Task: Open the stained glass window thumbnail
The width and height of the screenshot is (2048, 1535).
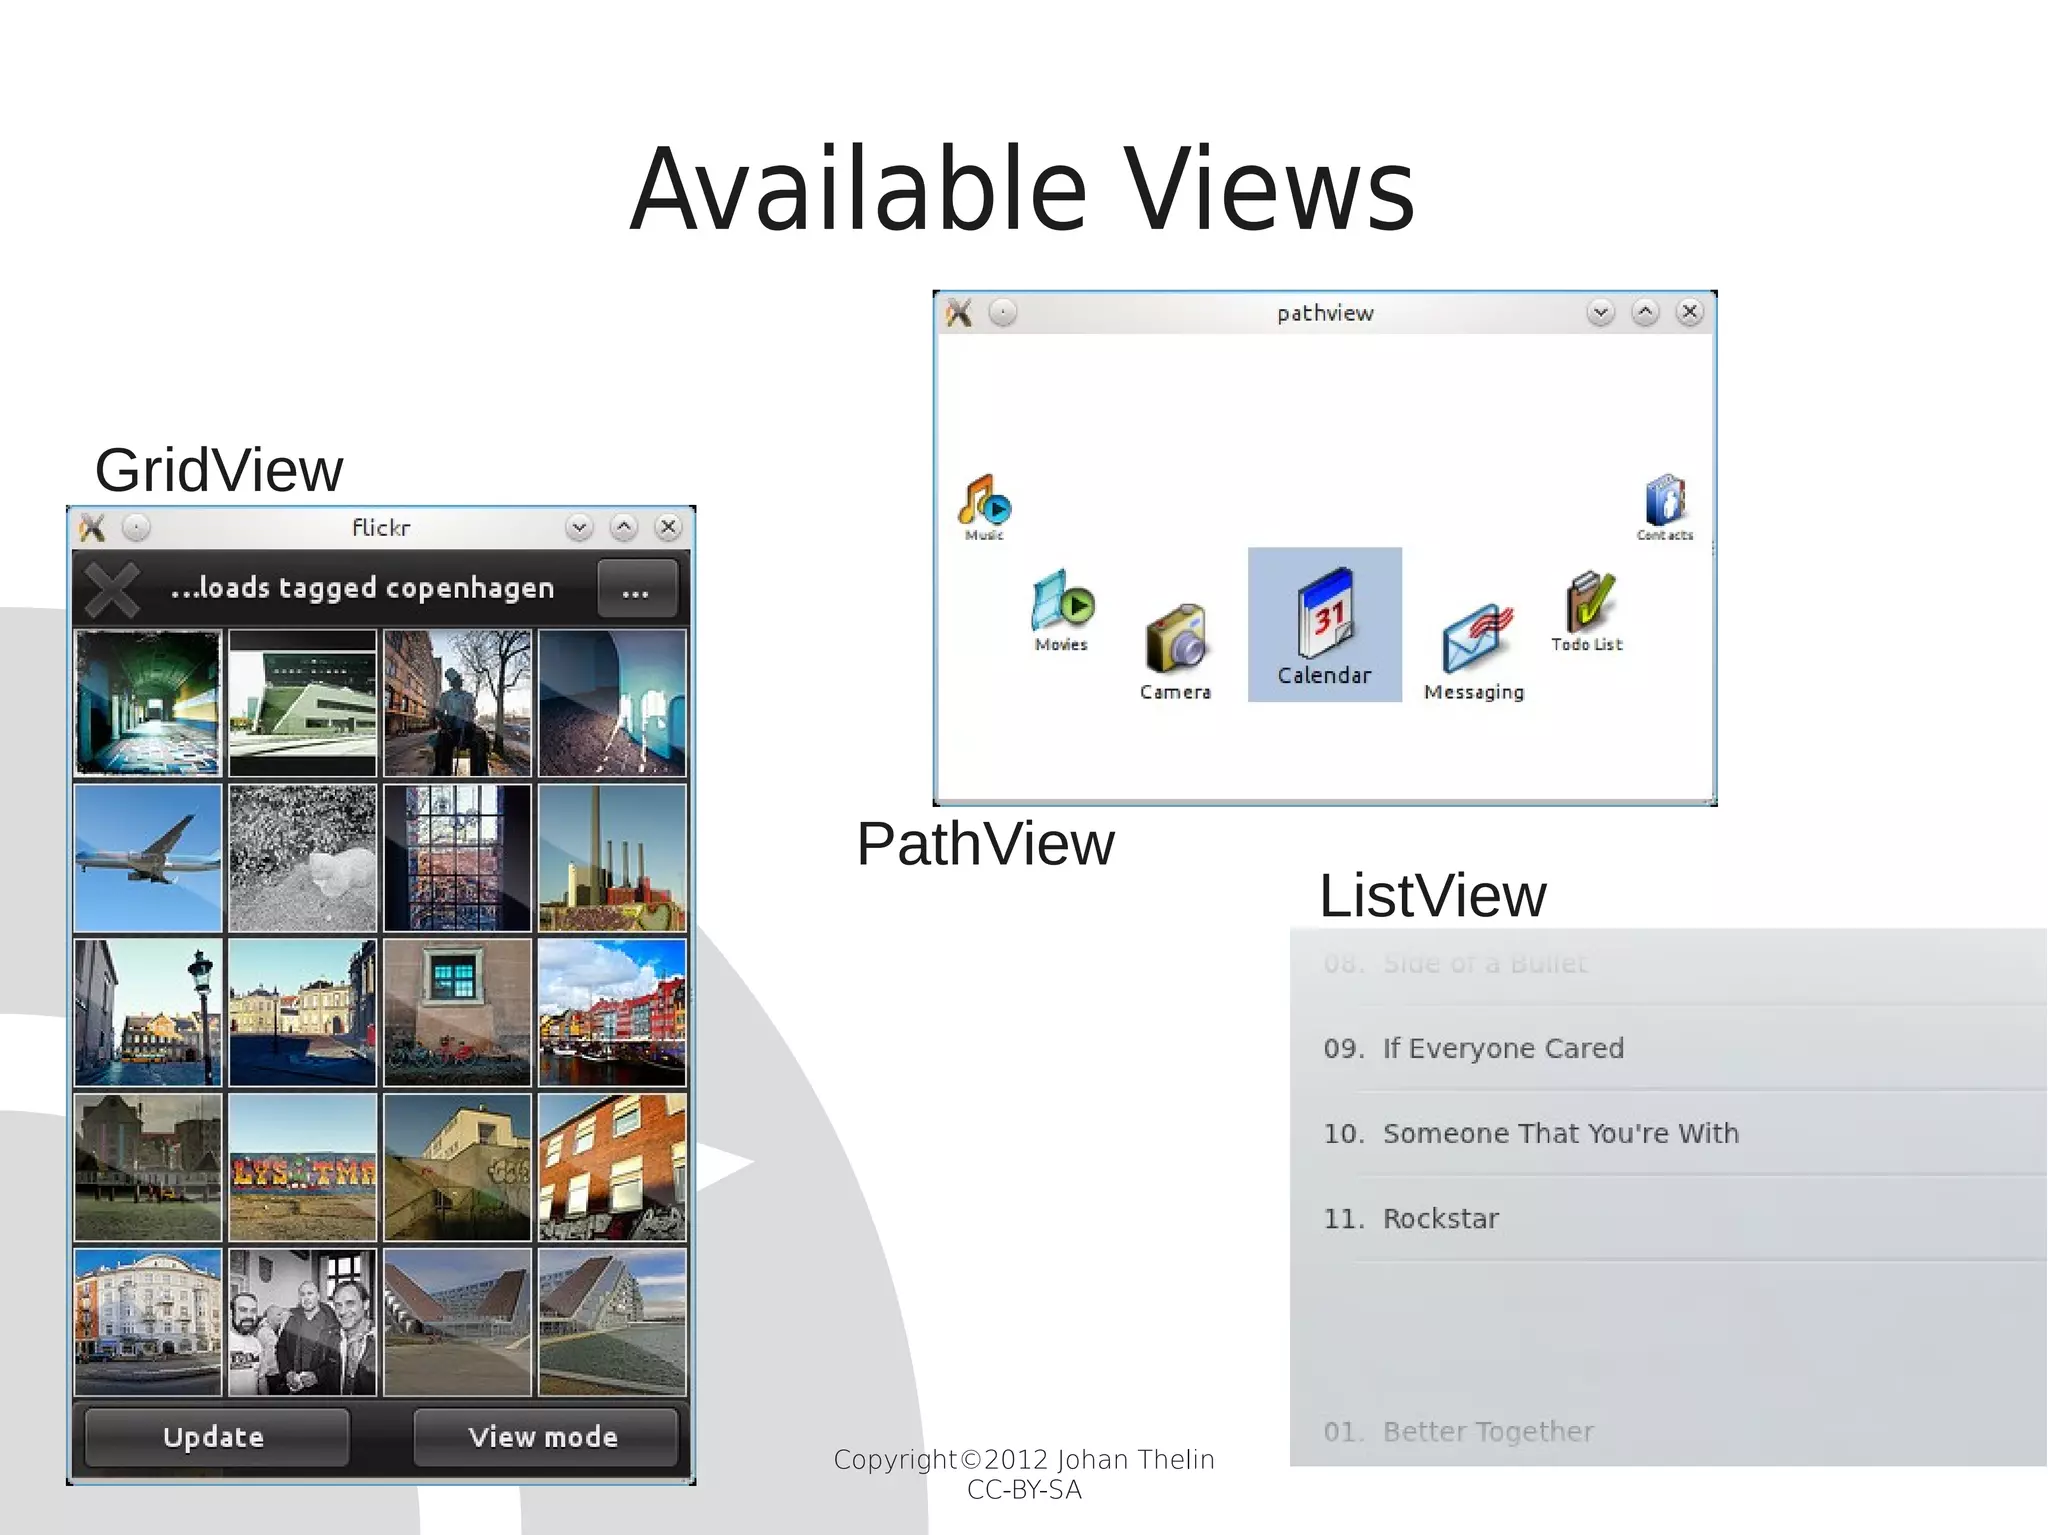Action: pyautogui.click(x=457, y=858)
